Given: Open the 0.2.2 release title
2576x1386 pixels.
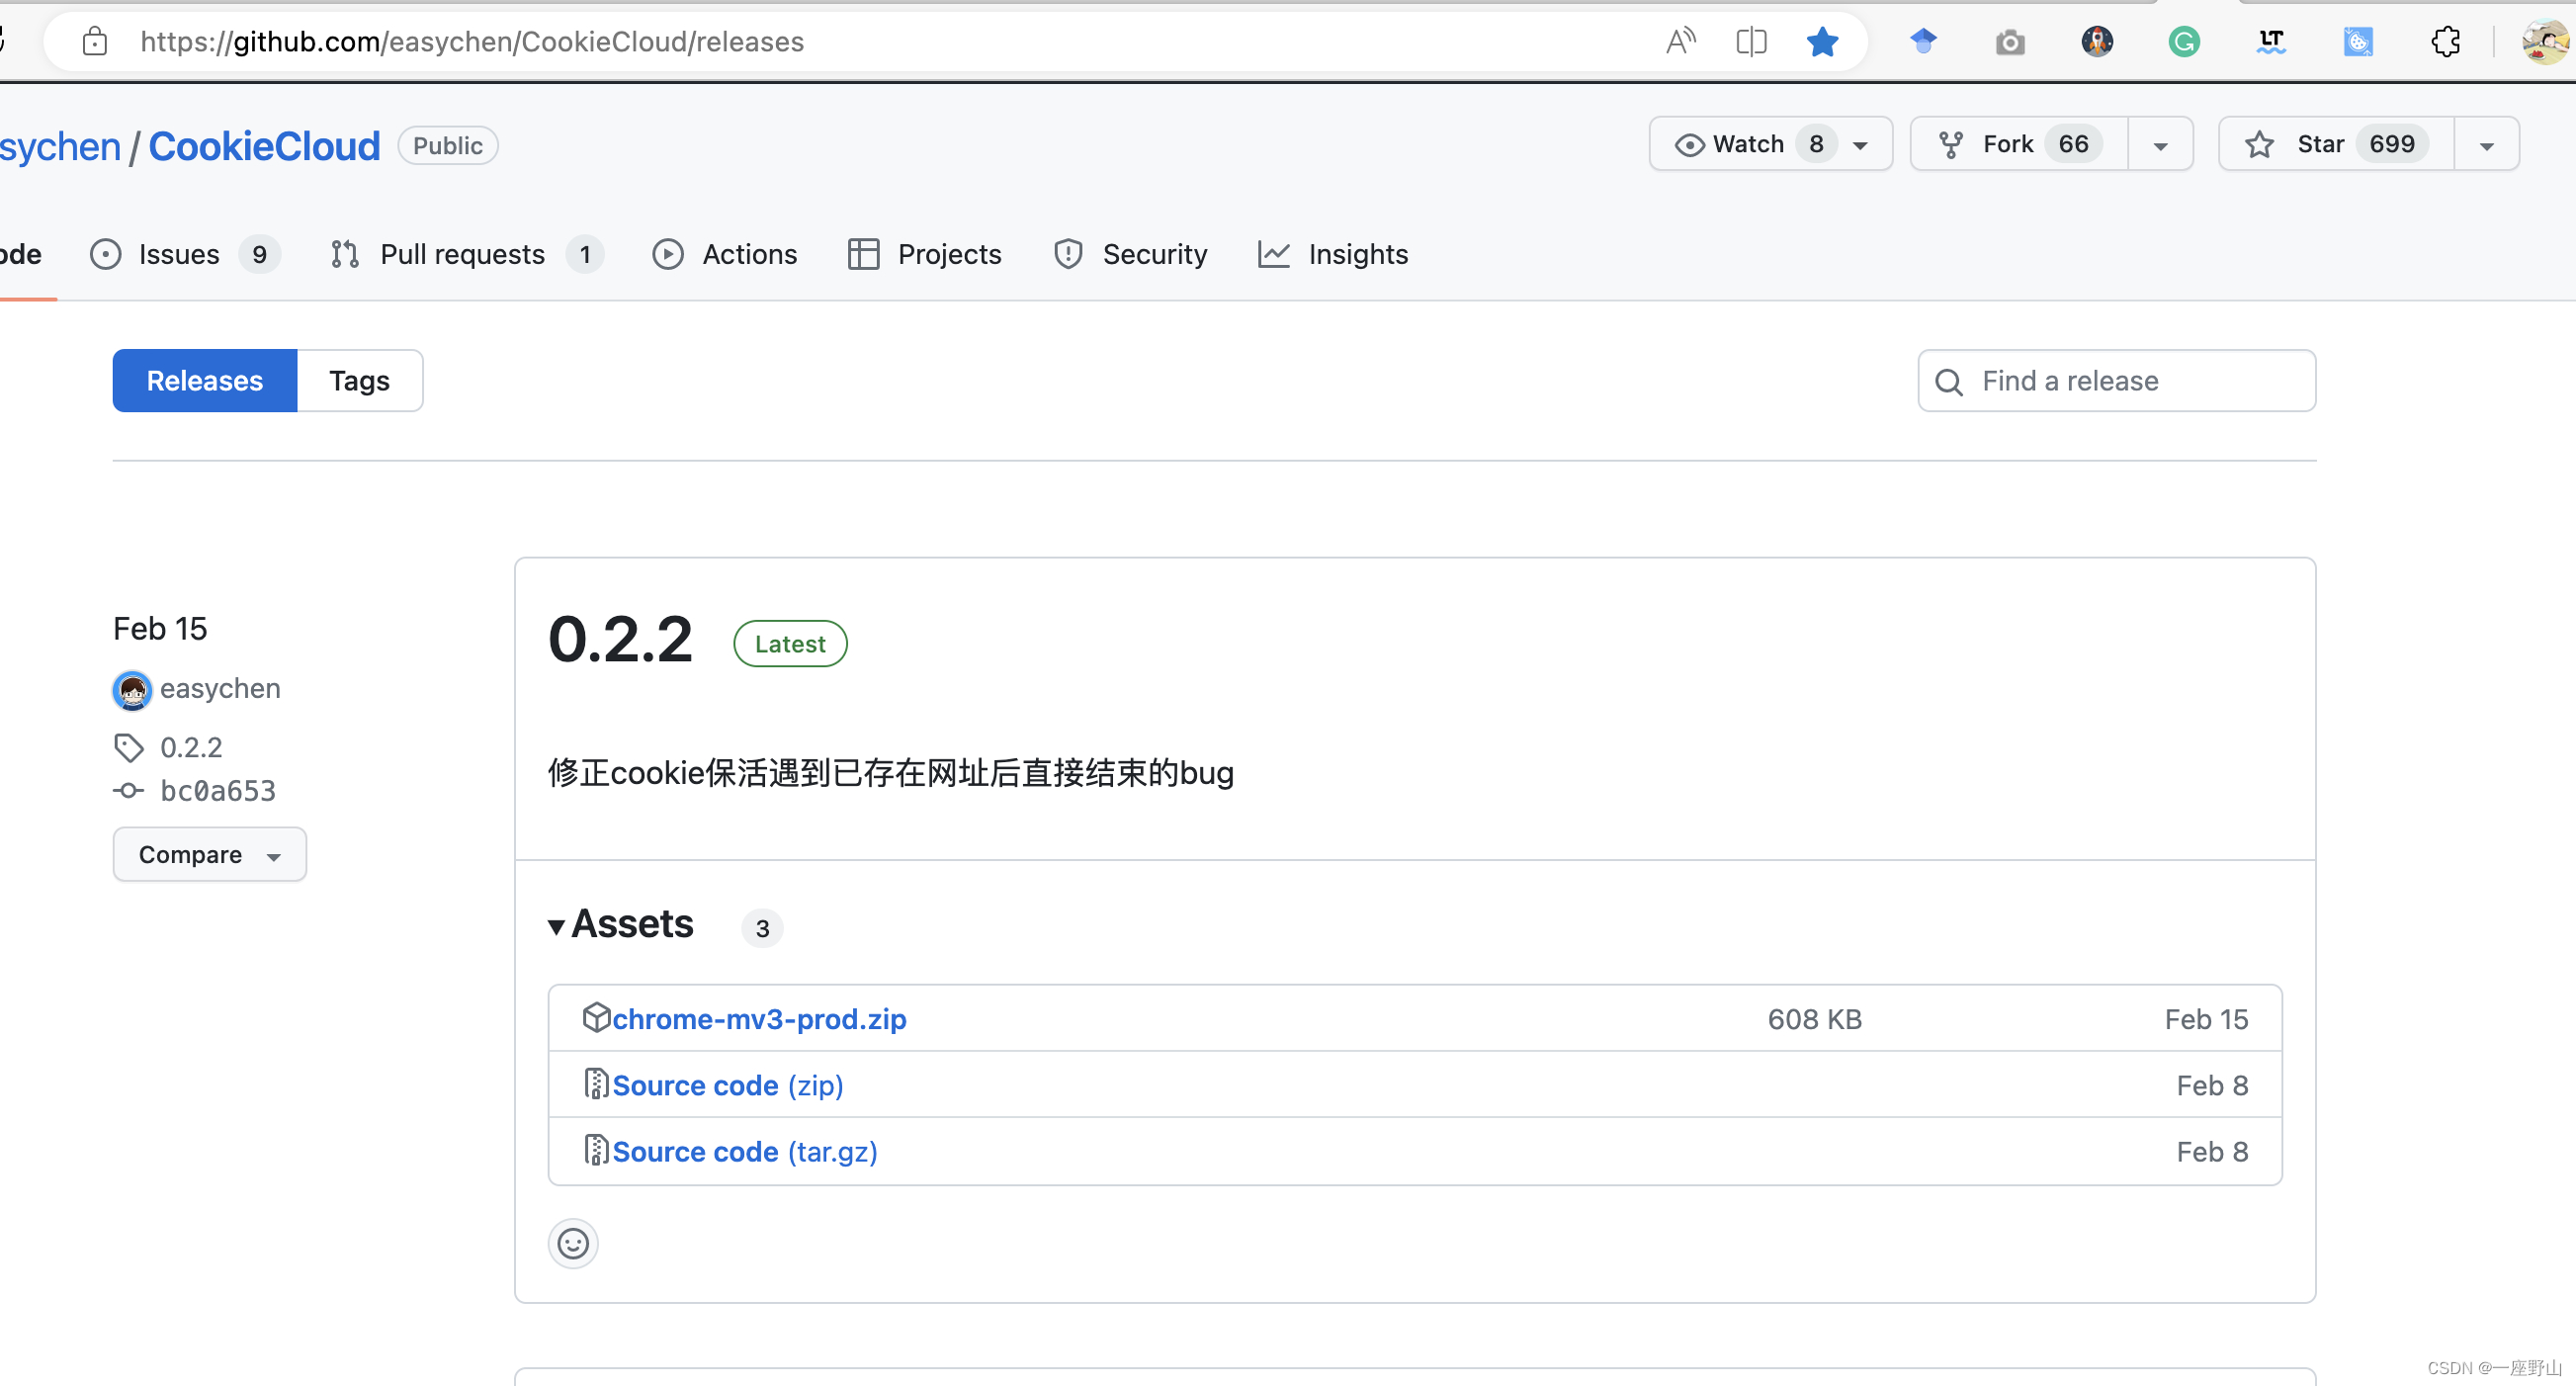Looking at the screenshot, I should point(620,640).
